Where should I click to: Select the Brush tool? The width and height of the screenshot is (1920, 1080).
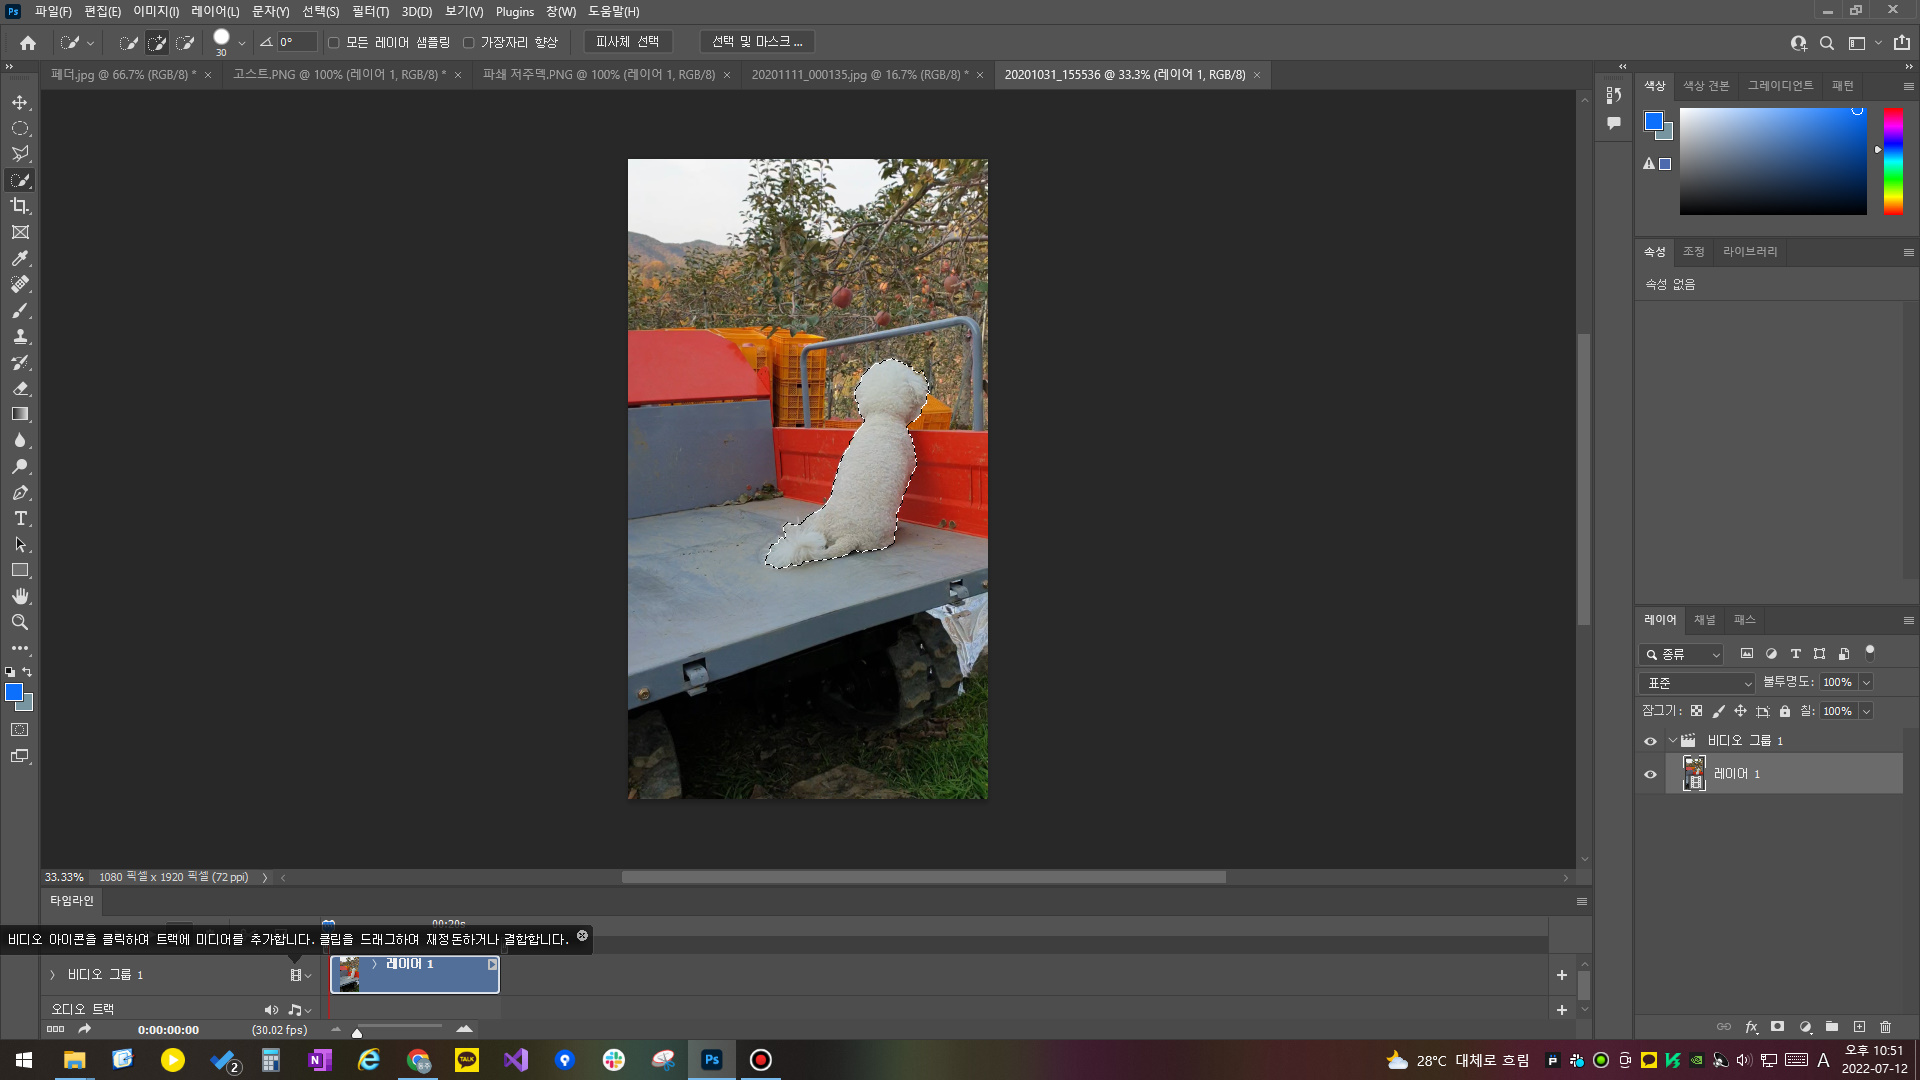coord(20,310)
